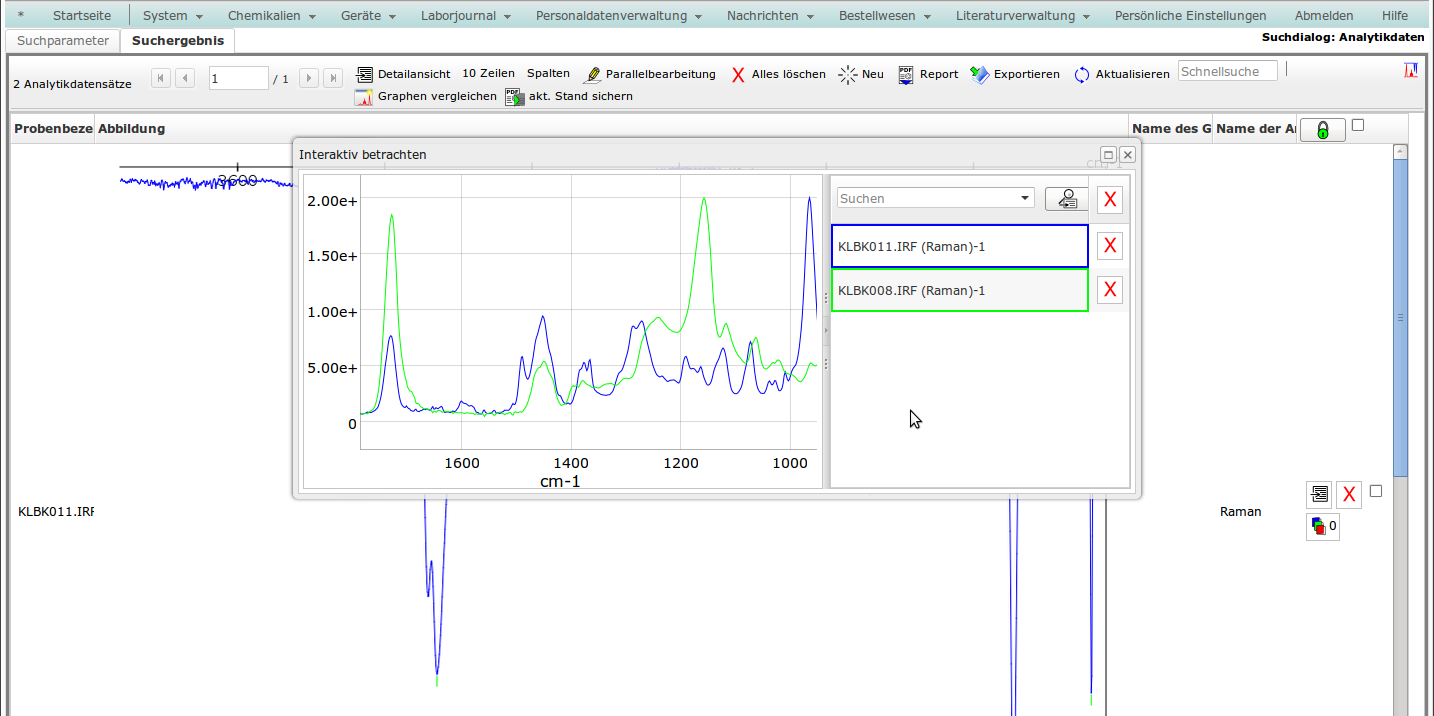Select the blue-bordered KLBK011.IRF (Raman)-1 entry
The image size is (1434, 716).
coord(959,246)
